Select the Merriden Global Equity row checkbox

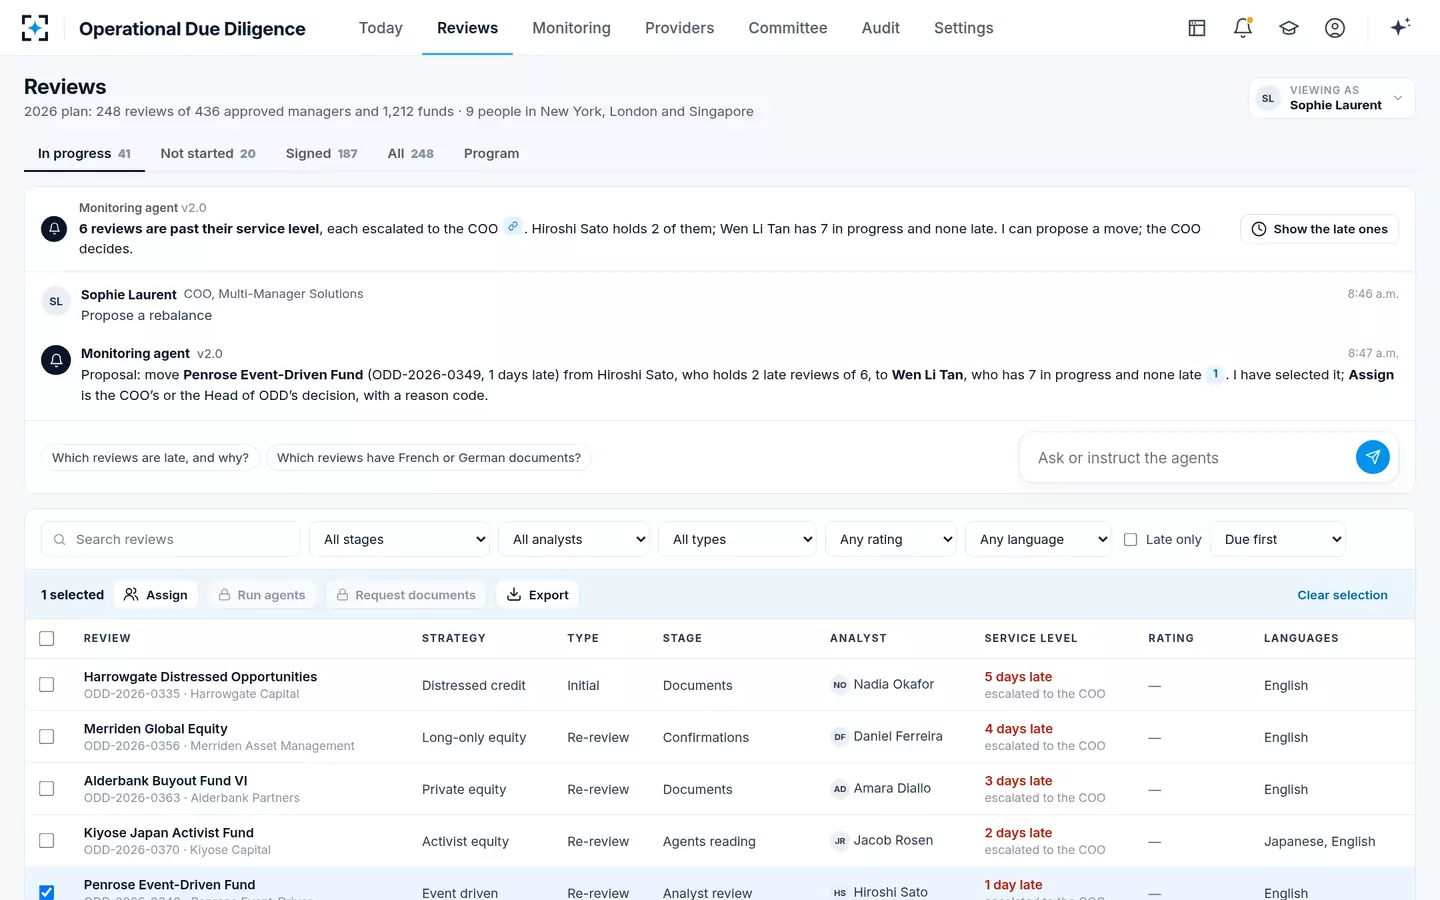point(47,737)
